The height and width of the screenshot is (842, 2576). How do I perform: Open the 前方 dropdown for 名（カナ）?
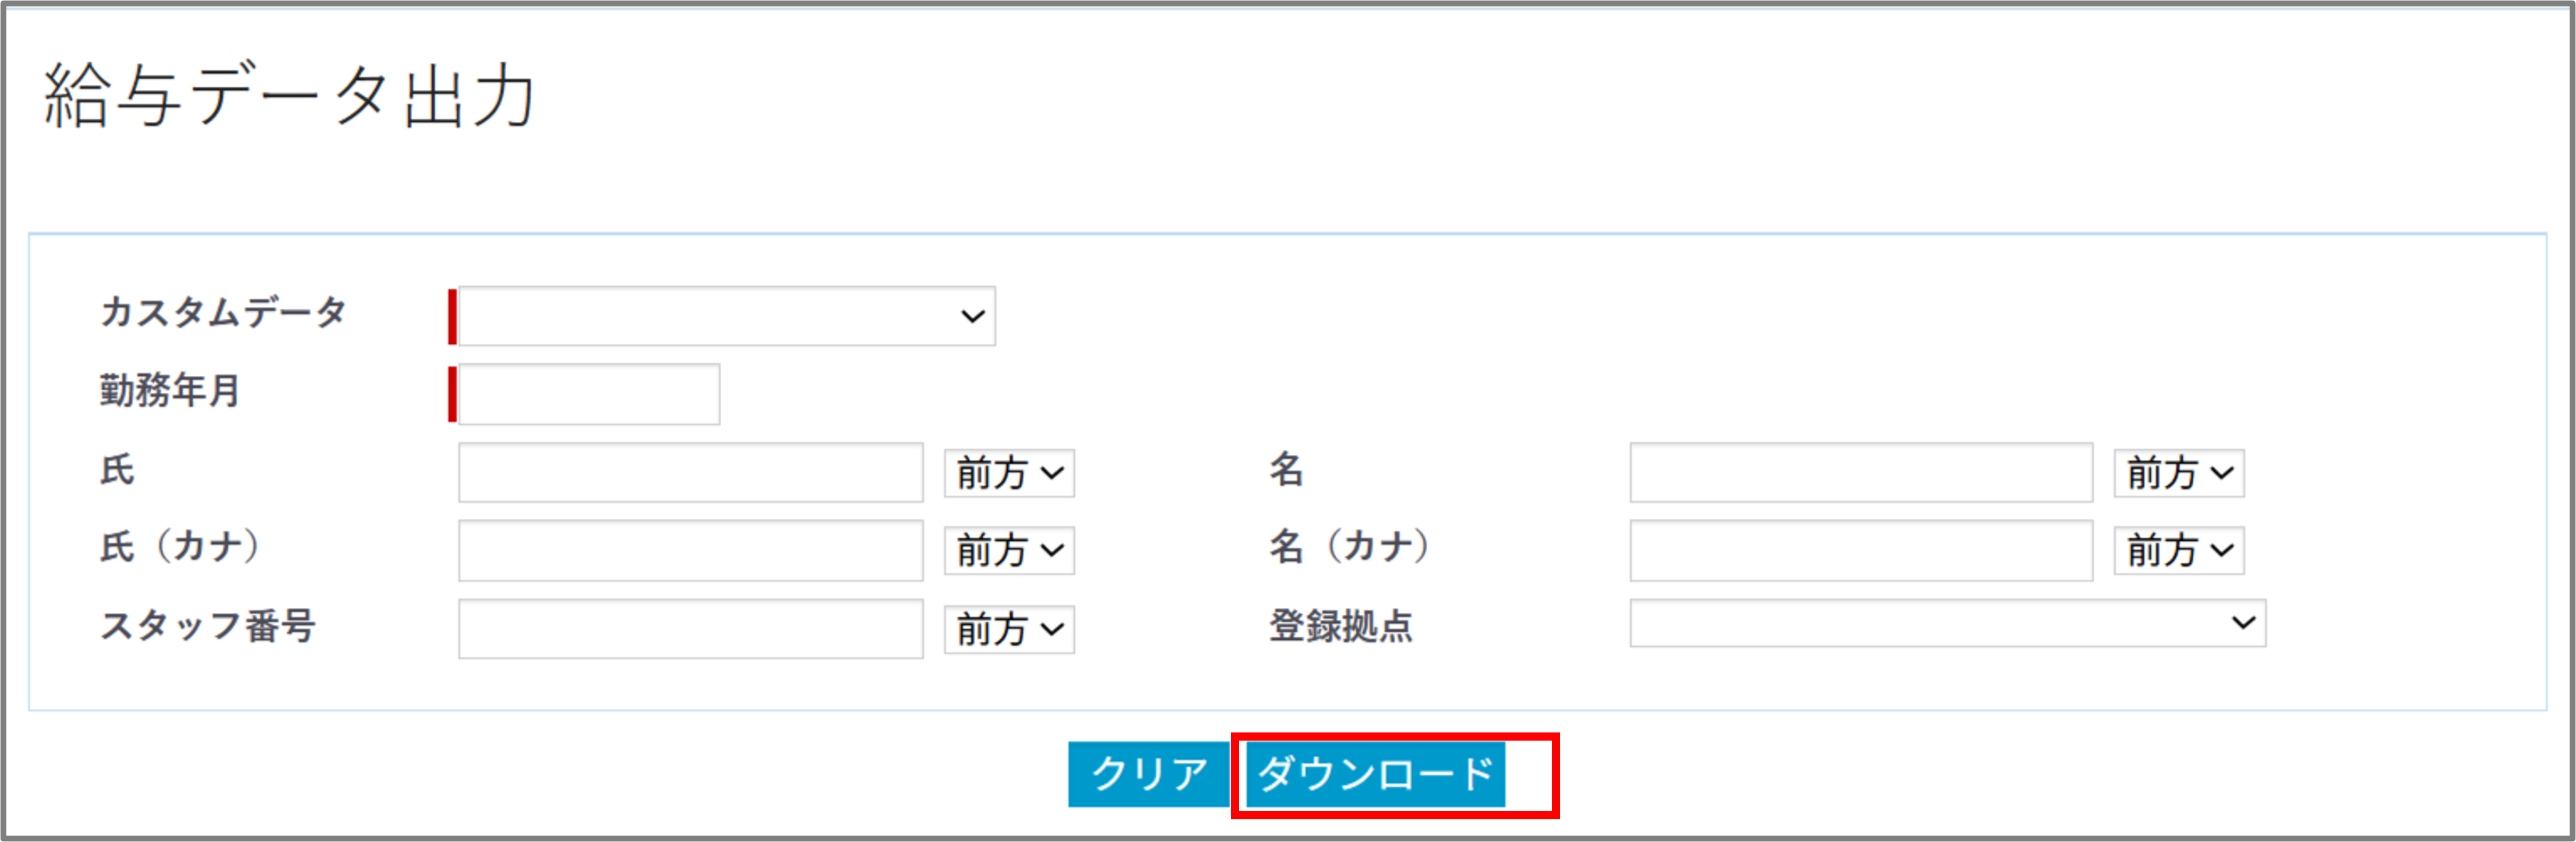coord(2178,550)
